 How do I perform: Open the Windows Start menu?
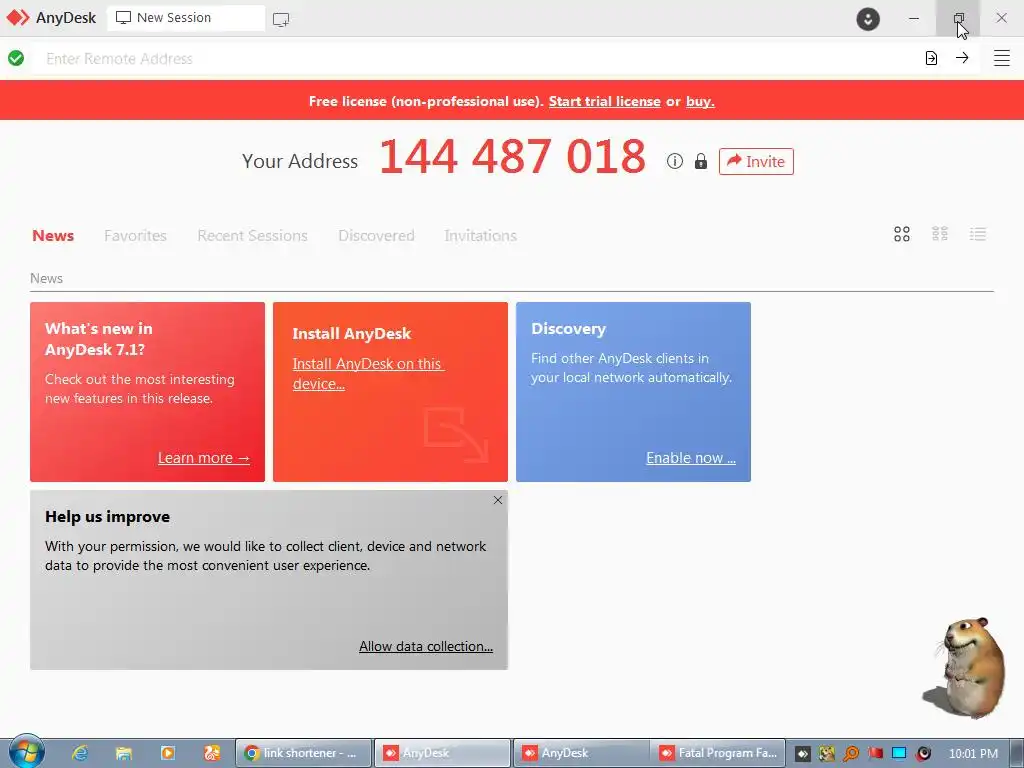[x=26, y=752]
